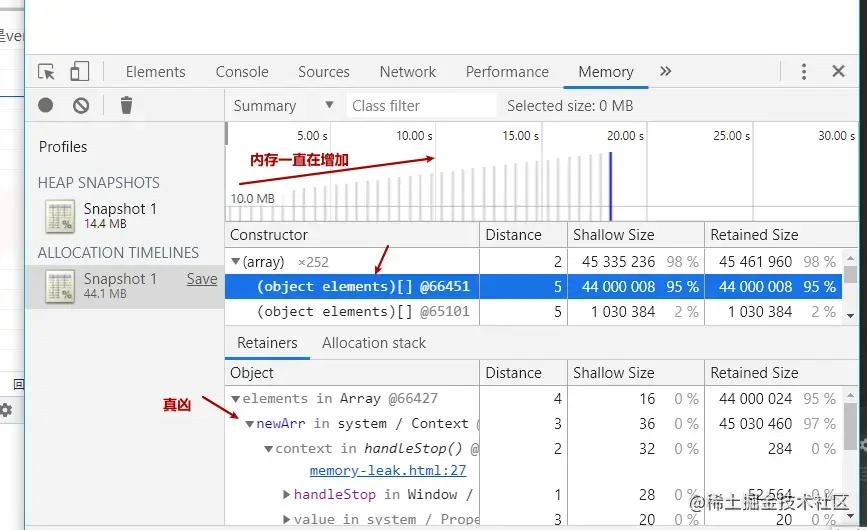This screenshot has width=867, height=530.
Task: Click shallow size 1 030 384 cell
Action: (623, 312)
